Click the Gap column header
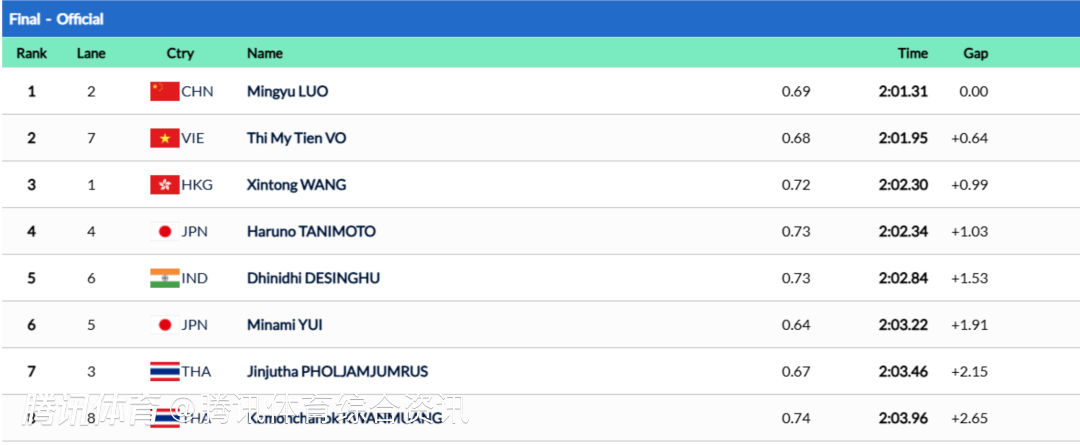This screenshot has width=1080, height=445. pyautogui.click(x=975, y=53)
